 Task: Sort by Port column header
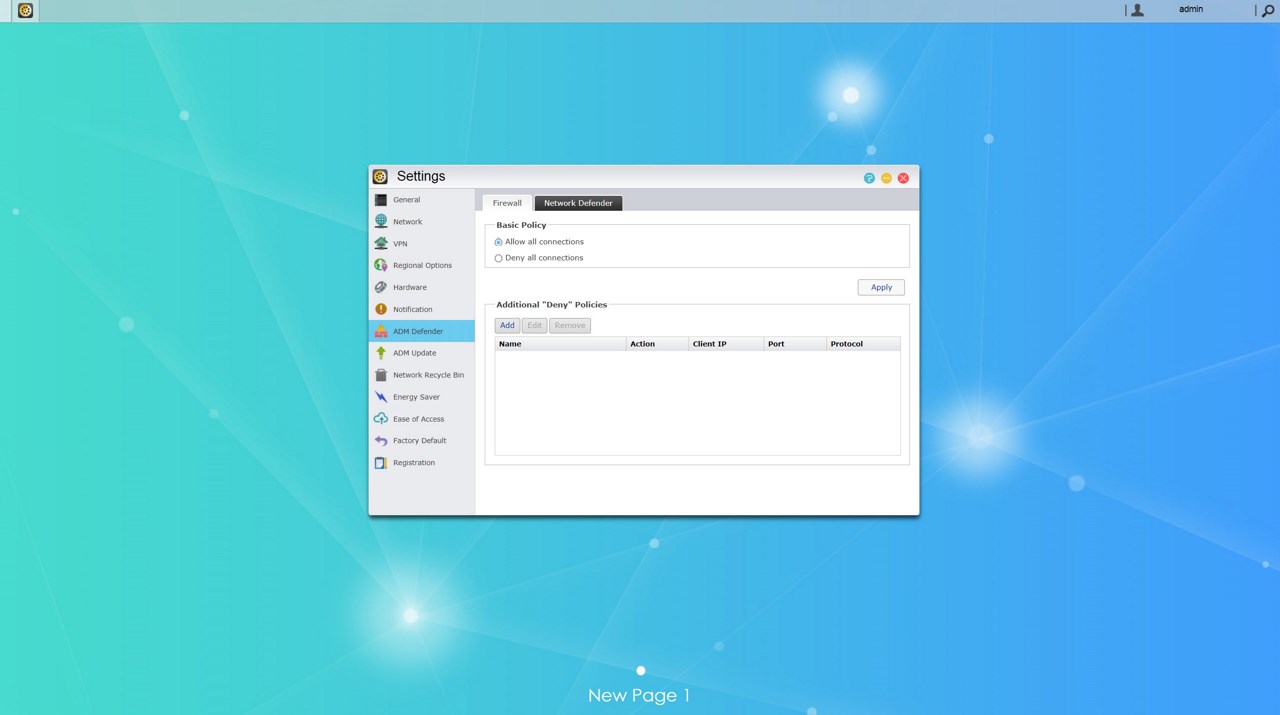795,344
